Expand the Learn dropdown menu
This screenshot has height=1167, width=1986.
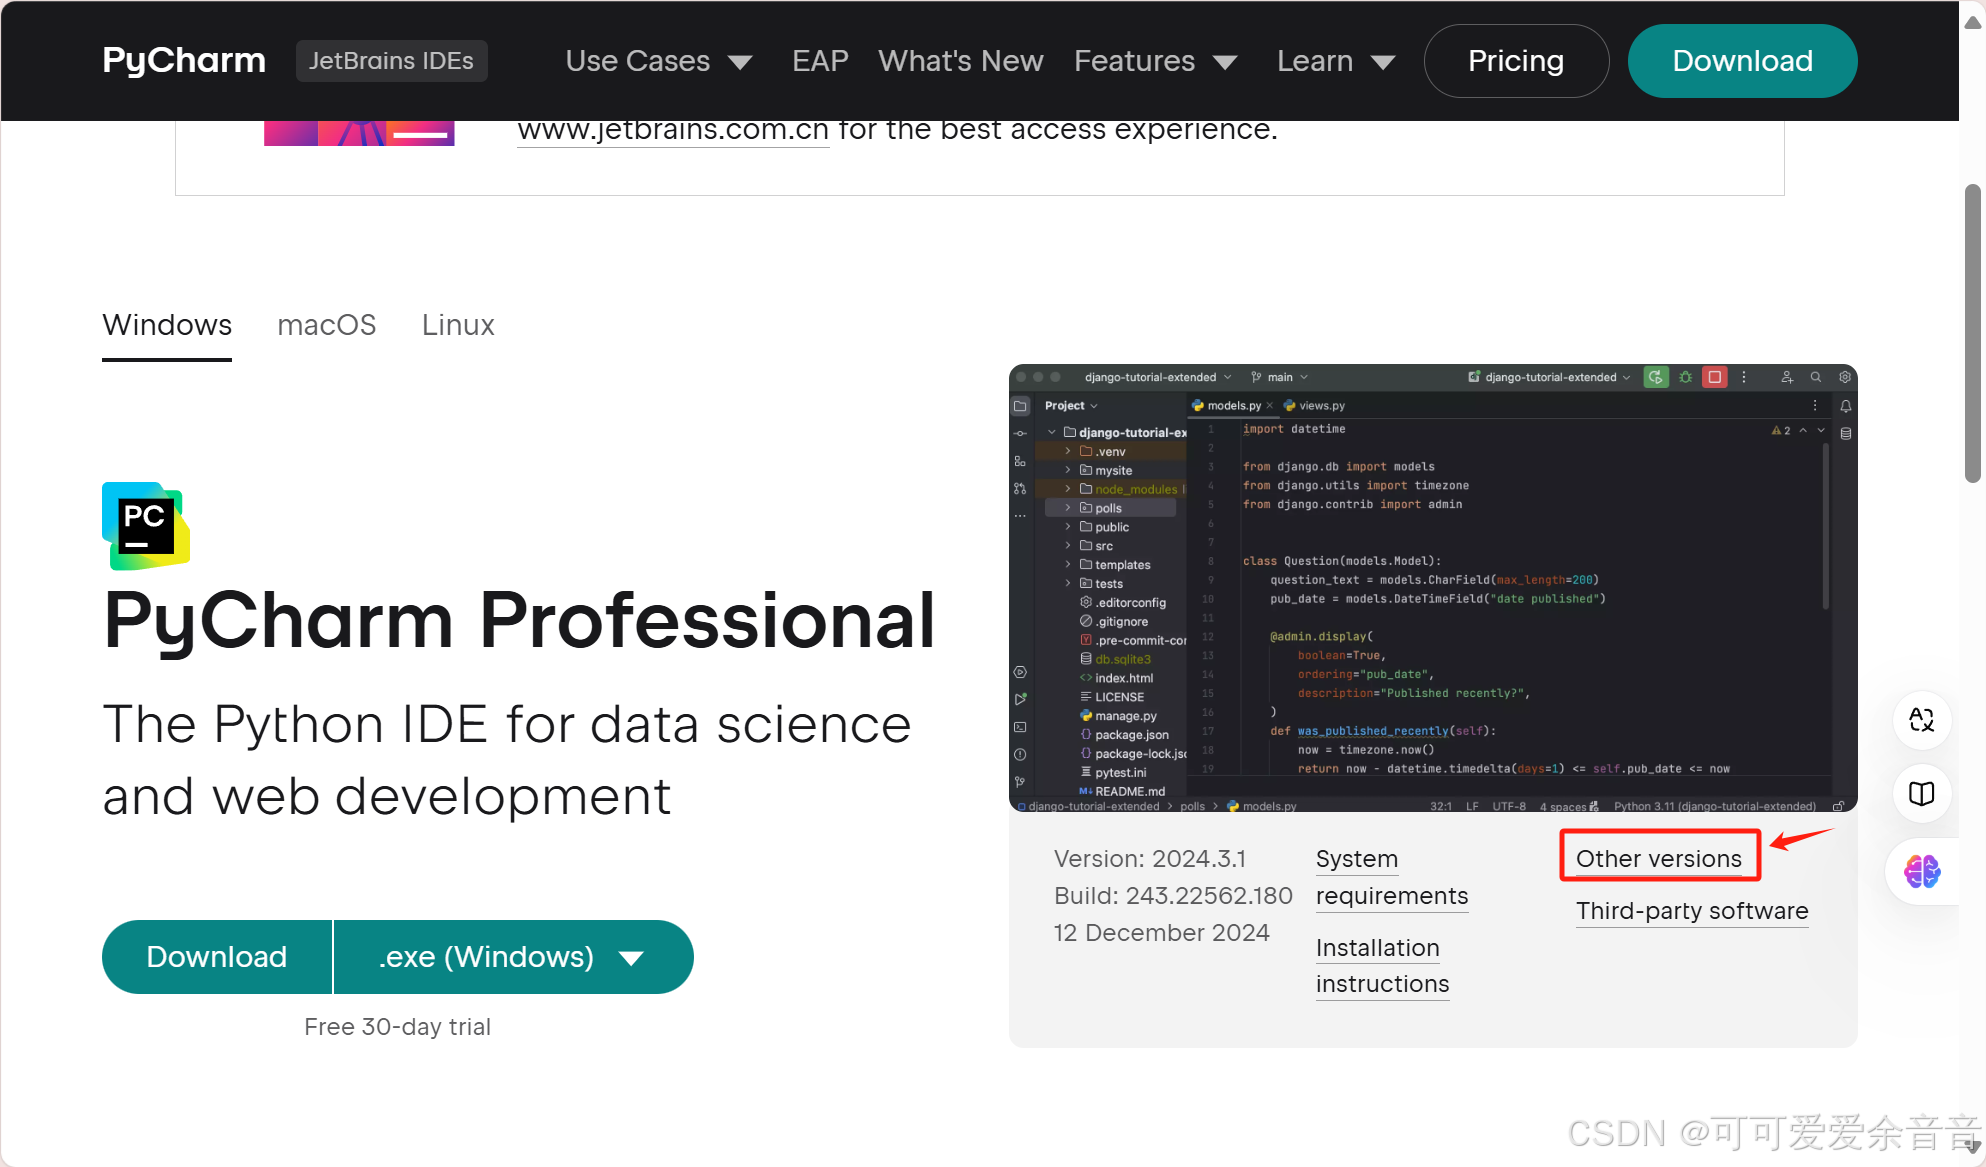point(1336,61)
